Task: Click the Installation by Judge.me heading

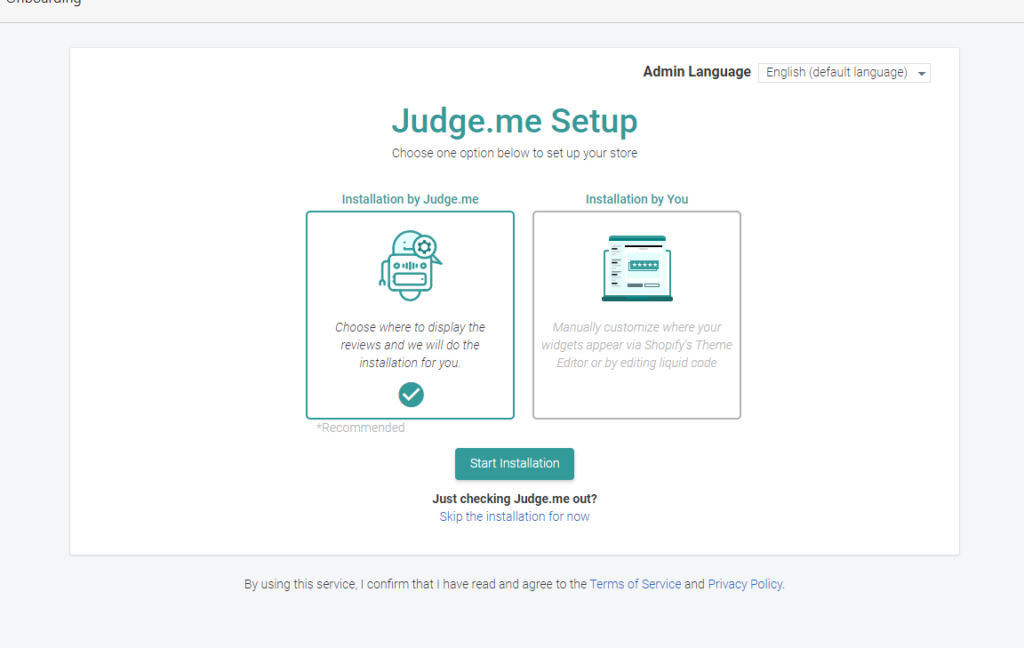Action: click(410, 199)
